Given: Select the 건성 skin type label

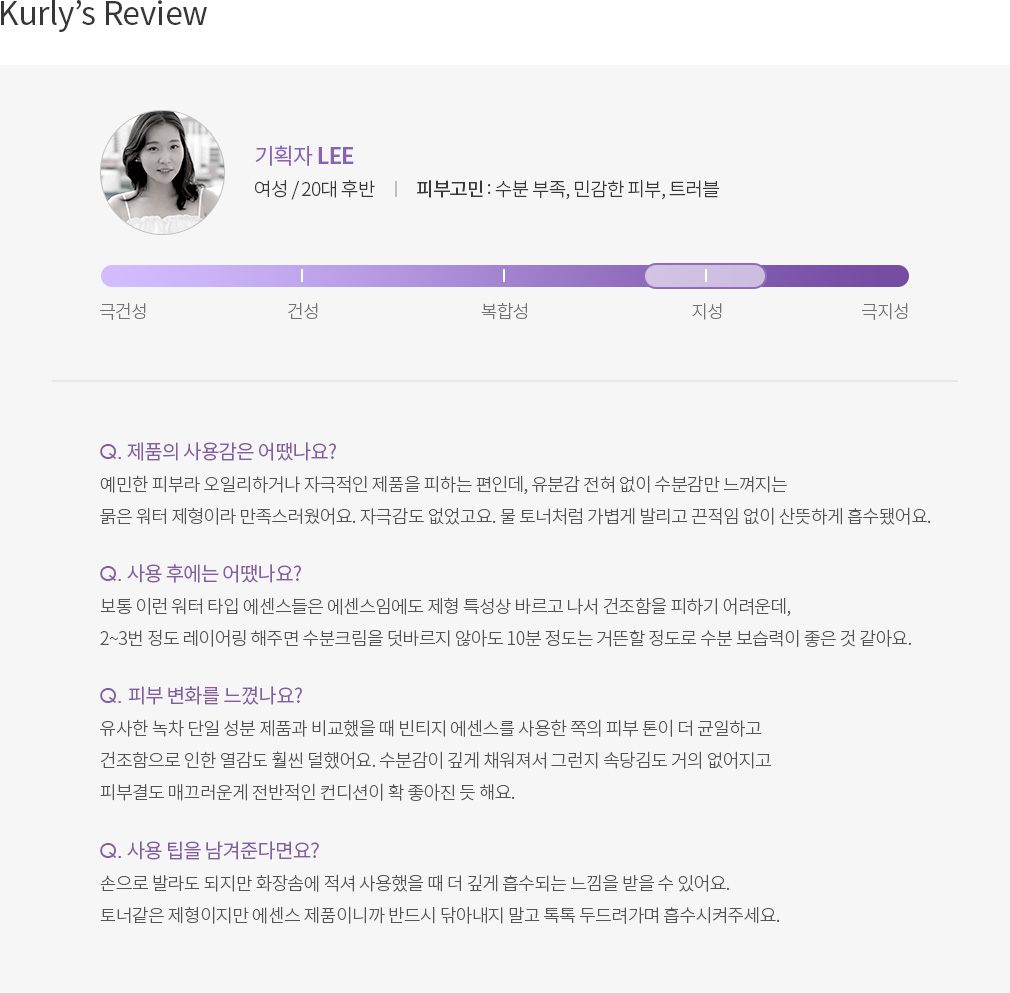Looking at the screenshot, I should pyautogui.click(x=303, y=311).
